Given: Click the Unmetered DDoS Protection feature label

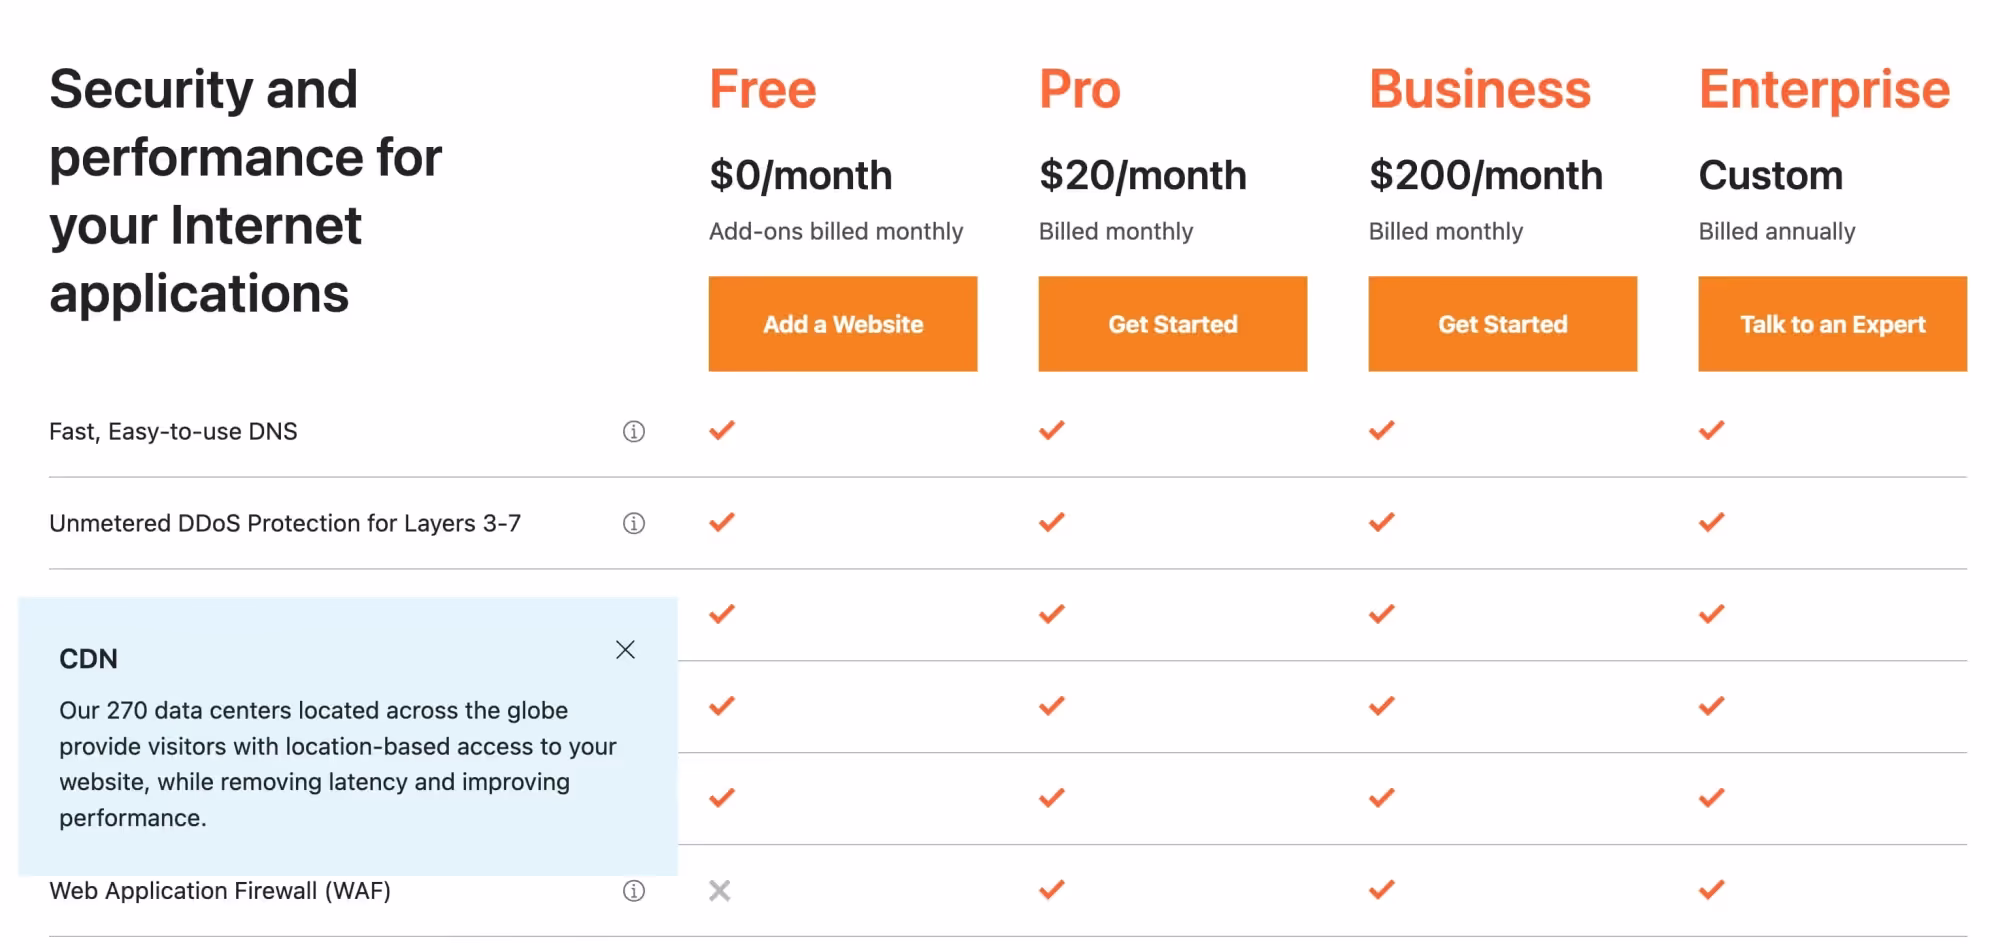Looking at the screenshot, I should click(x=285, y=524).
